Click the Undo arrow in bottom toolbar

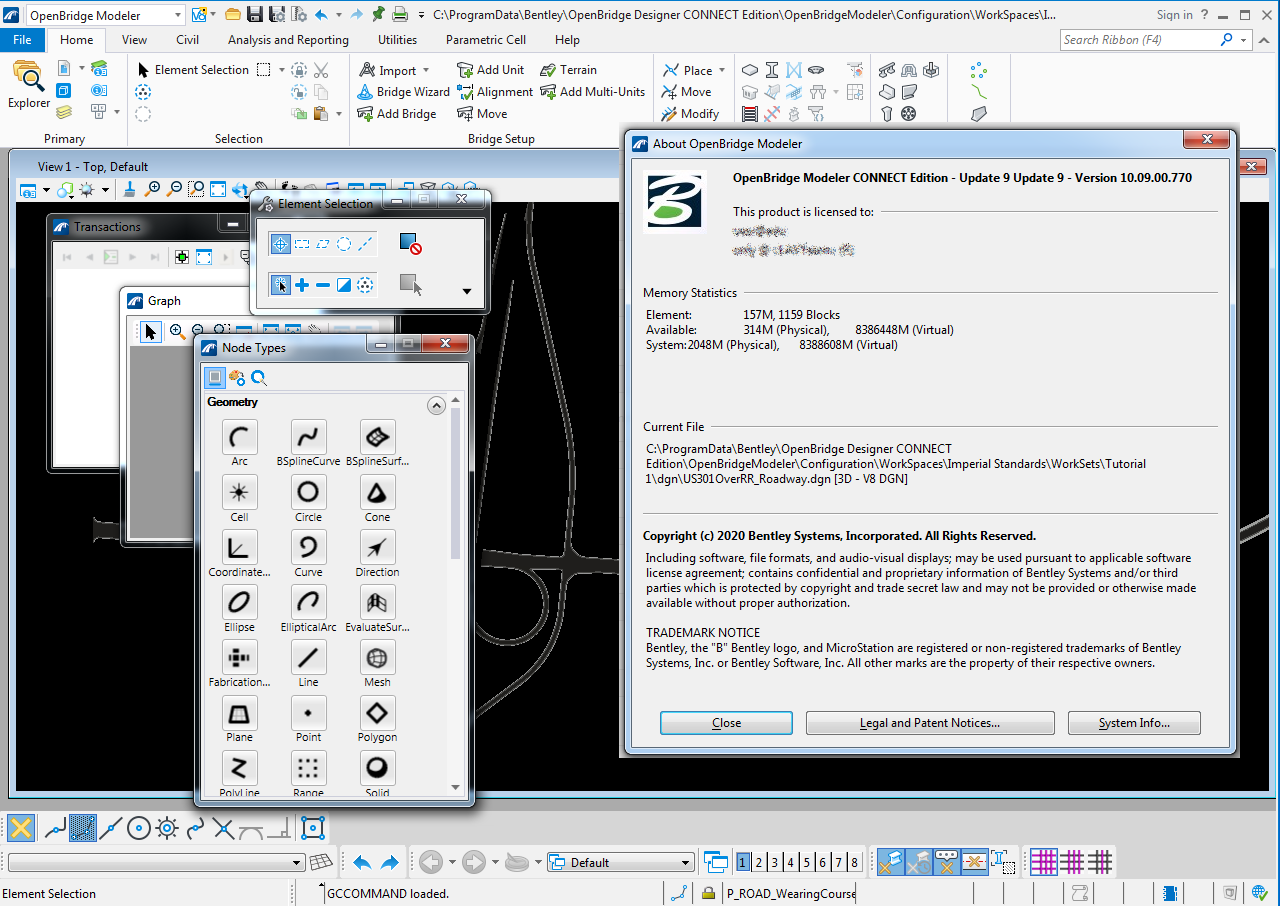[362, 862]
